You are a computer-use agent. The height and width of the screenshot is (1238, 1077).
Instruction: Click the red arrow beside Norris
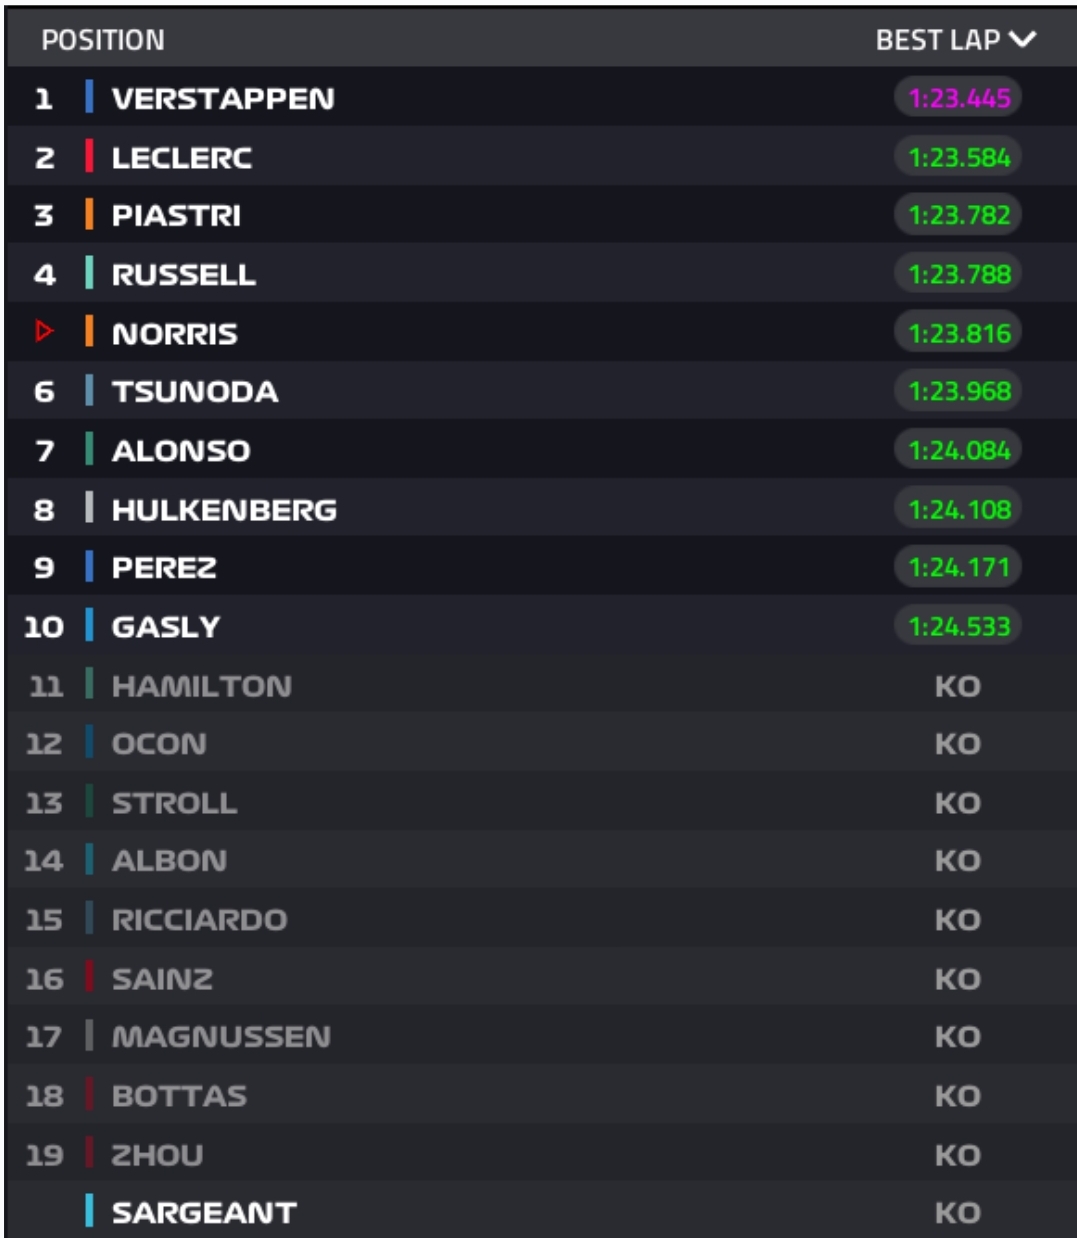point(43,331)
